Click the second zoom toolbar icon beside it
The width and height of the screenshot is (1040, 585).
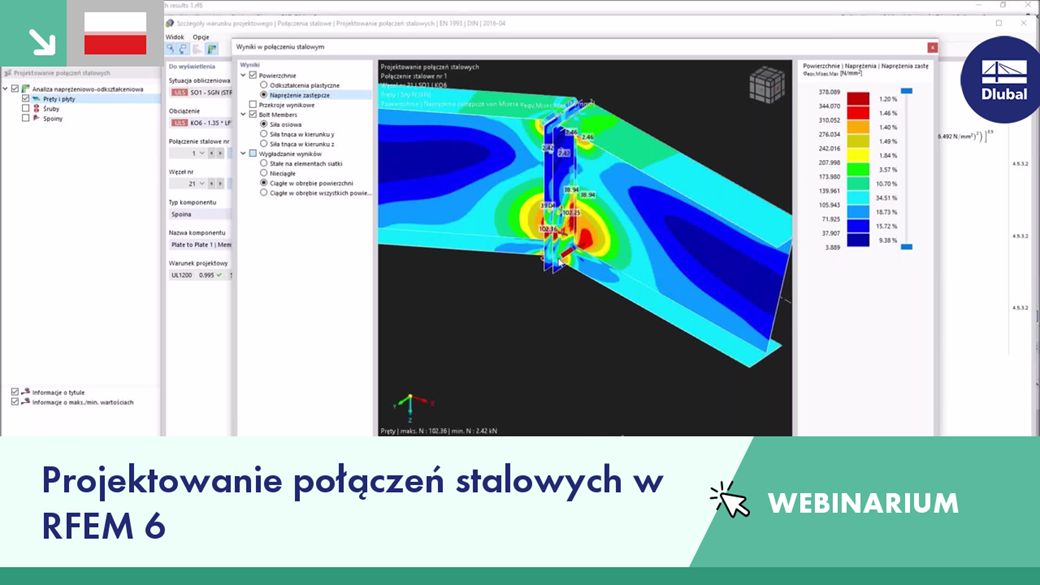184,49
